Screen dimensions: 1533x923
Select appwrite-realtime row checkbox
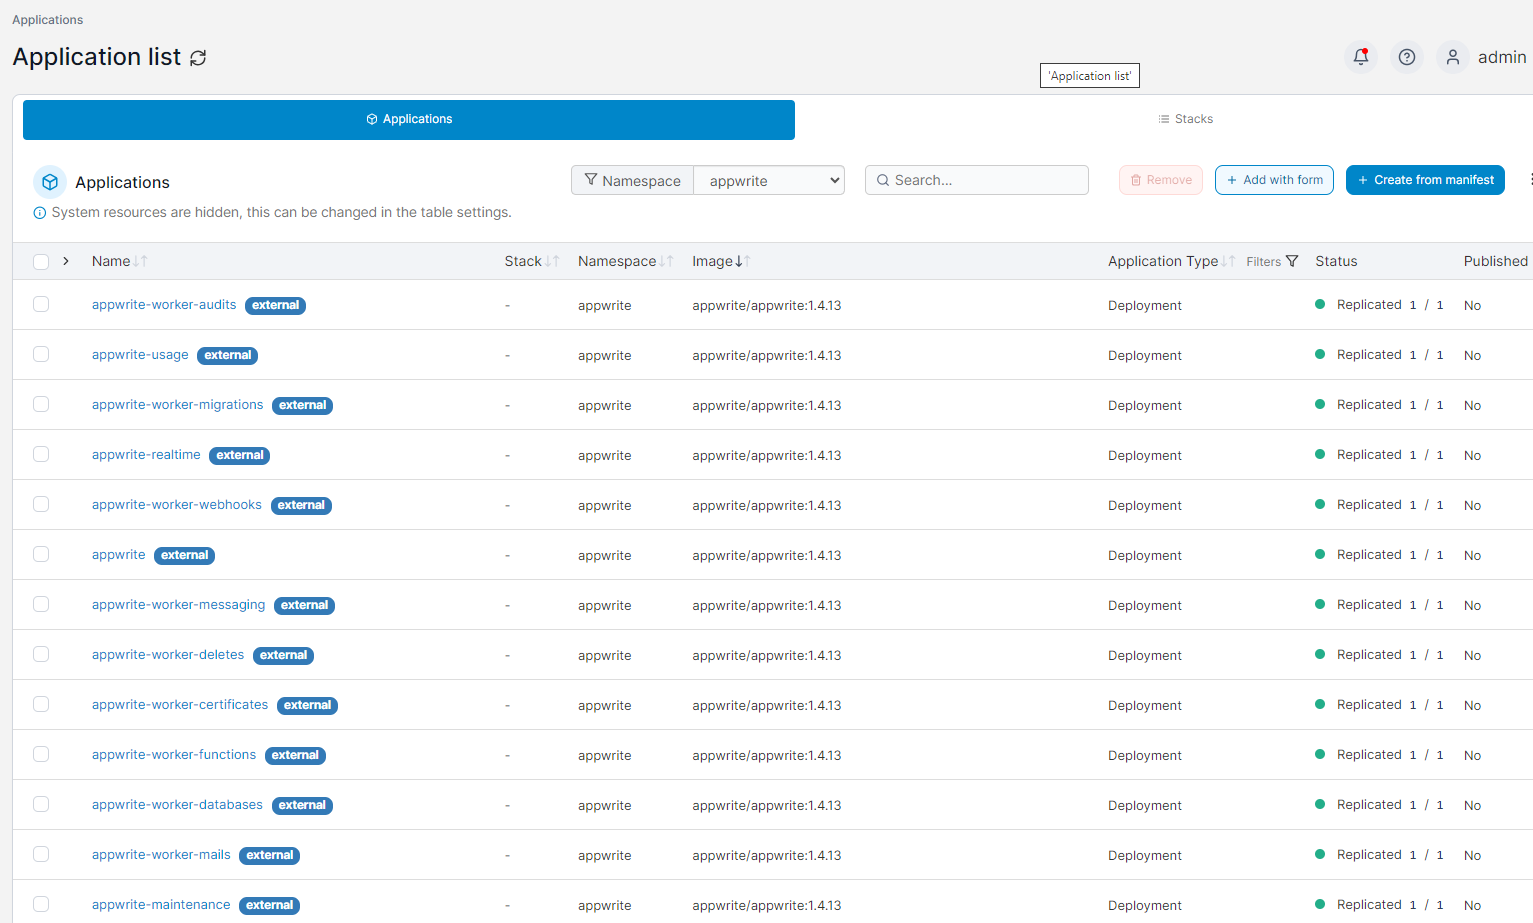tap(41, 454)
